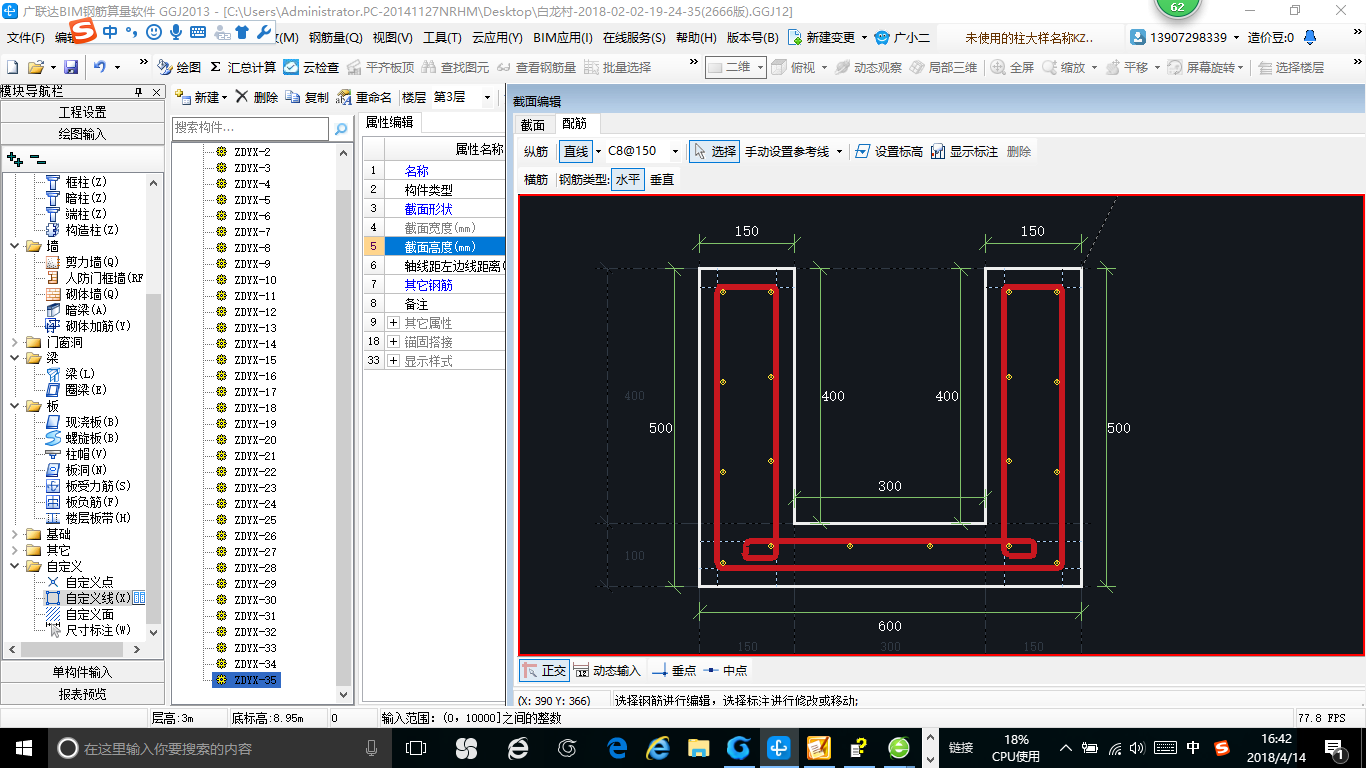Viewport: 1366px width, 768px height.
Task: Click the save disk icon
Action: click(71, 67)
